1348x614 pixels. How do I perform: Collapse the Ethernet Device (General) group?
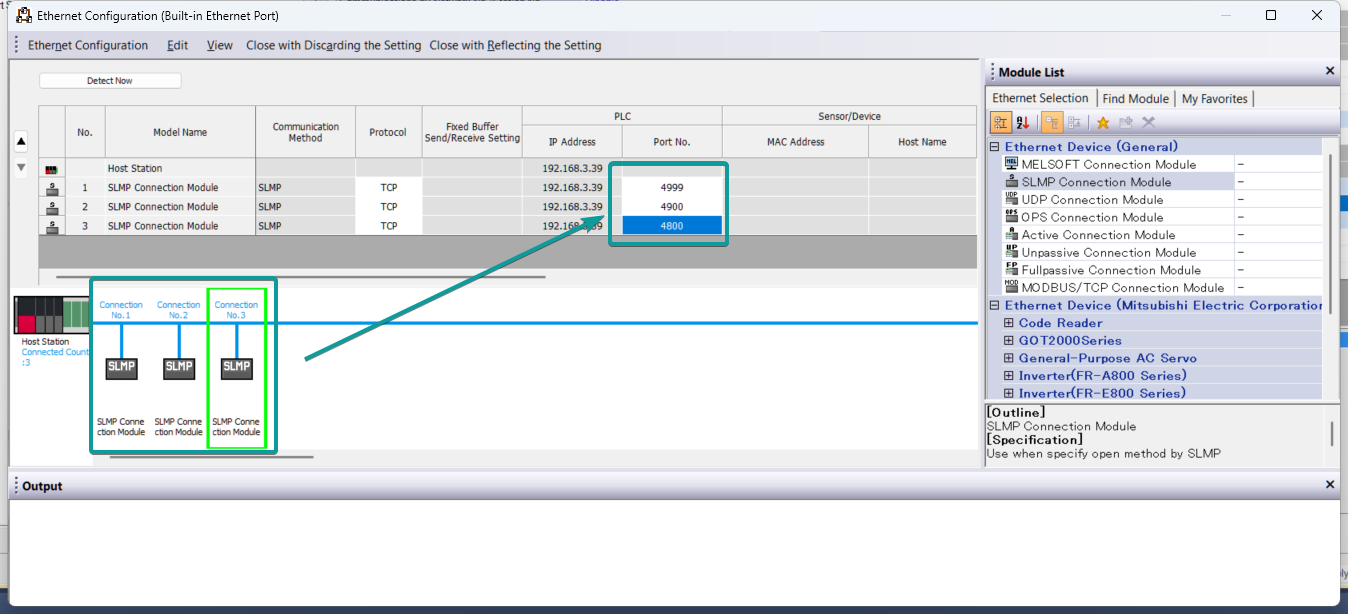995,147
